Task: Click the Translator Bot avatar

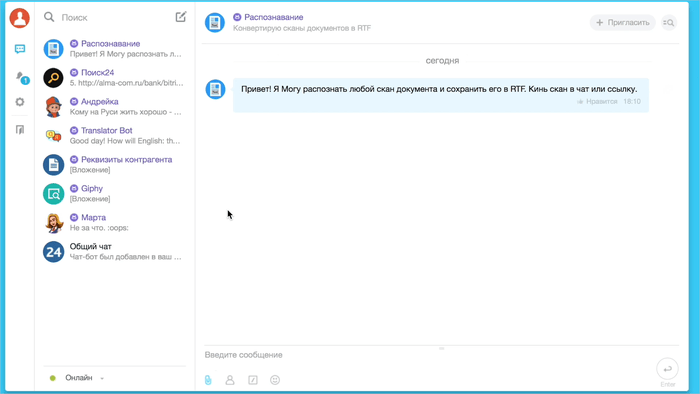Action: tap(53, 136)
